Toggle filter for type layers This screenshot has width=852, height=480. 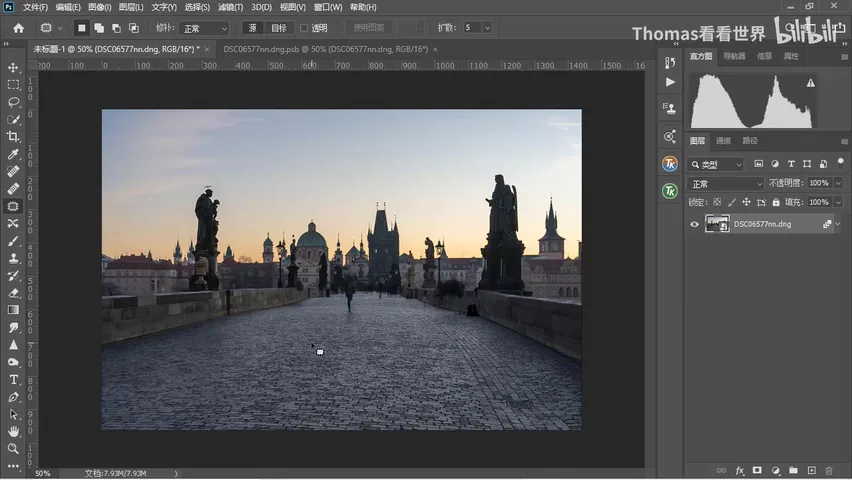click(x=791, y=164)
